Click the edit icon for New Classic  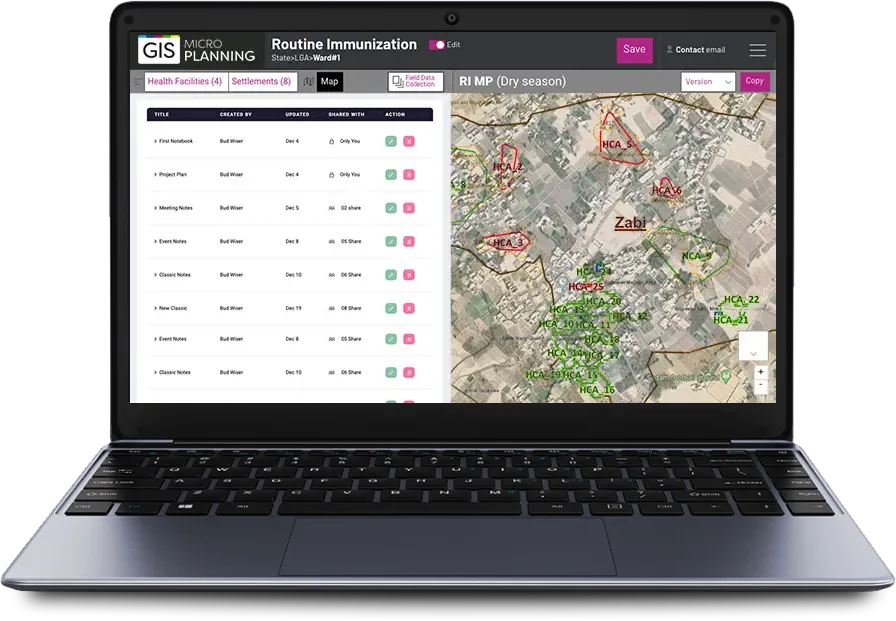coord(391,309)
